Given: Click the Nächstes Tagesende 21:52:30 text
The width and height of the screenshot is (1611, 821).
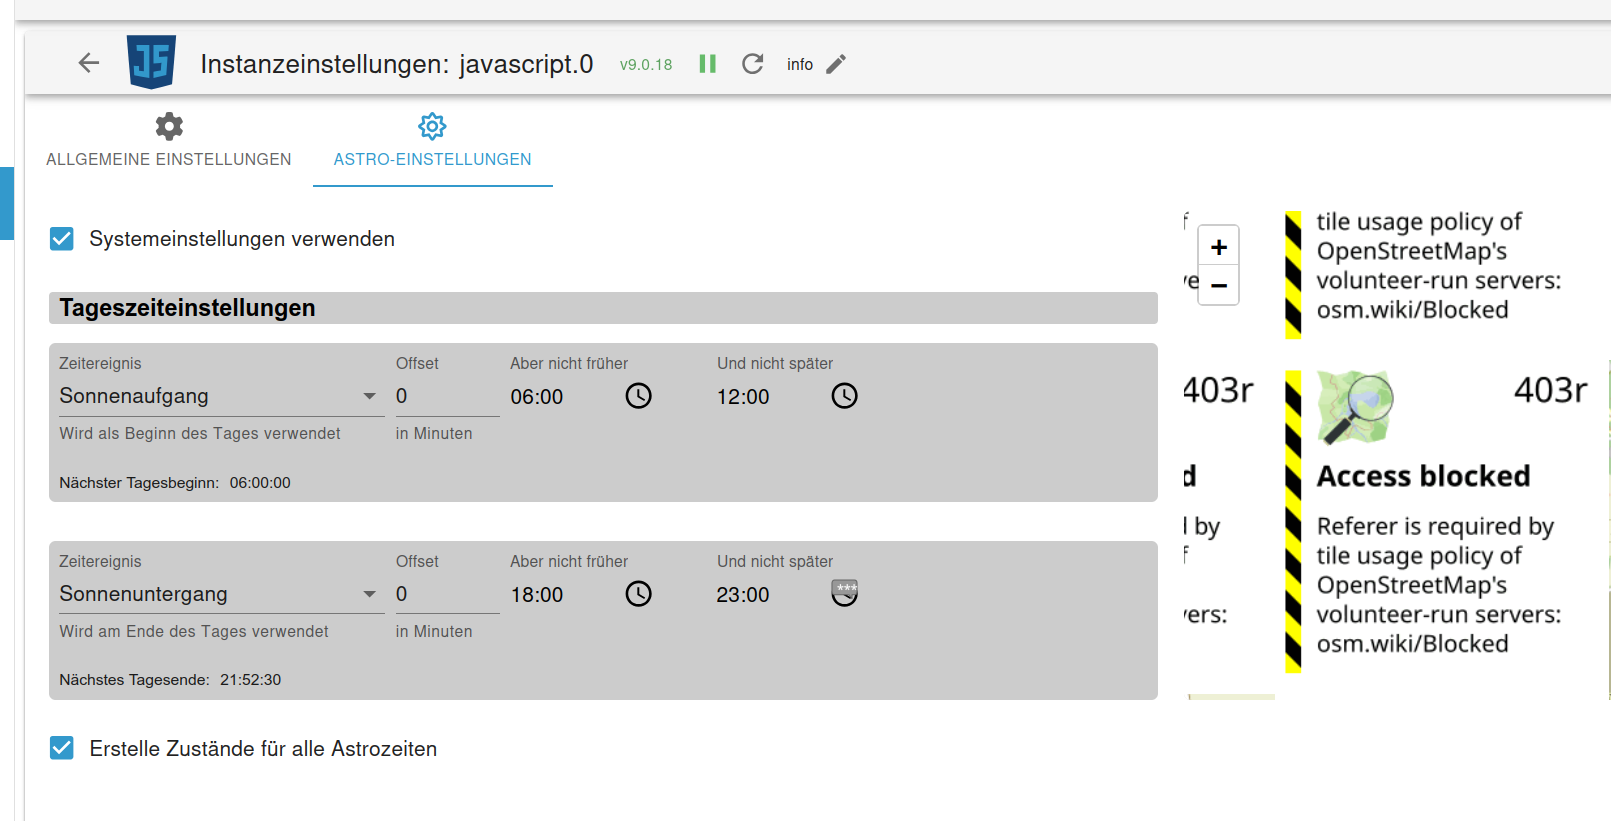Looking at the screenshot, I should point(170,680).
